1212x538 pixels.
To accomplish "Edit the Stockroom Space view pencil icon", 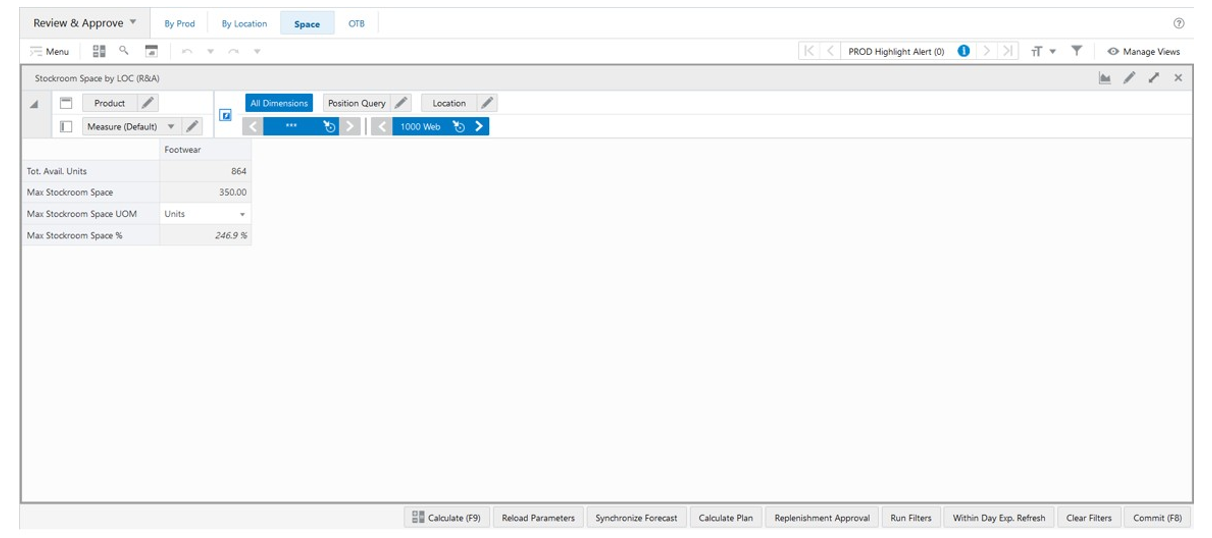I will [x=1129, y=78].
